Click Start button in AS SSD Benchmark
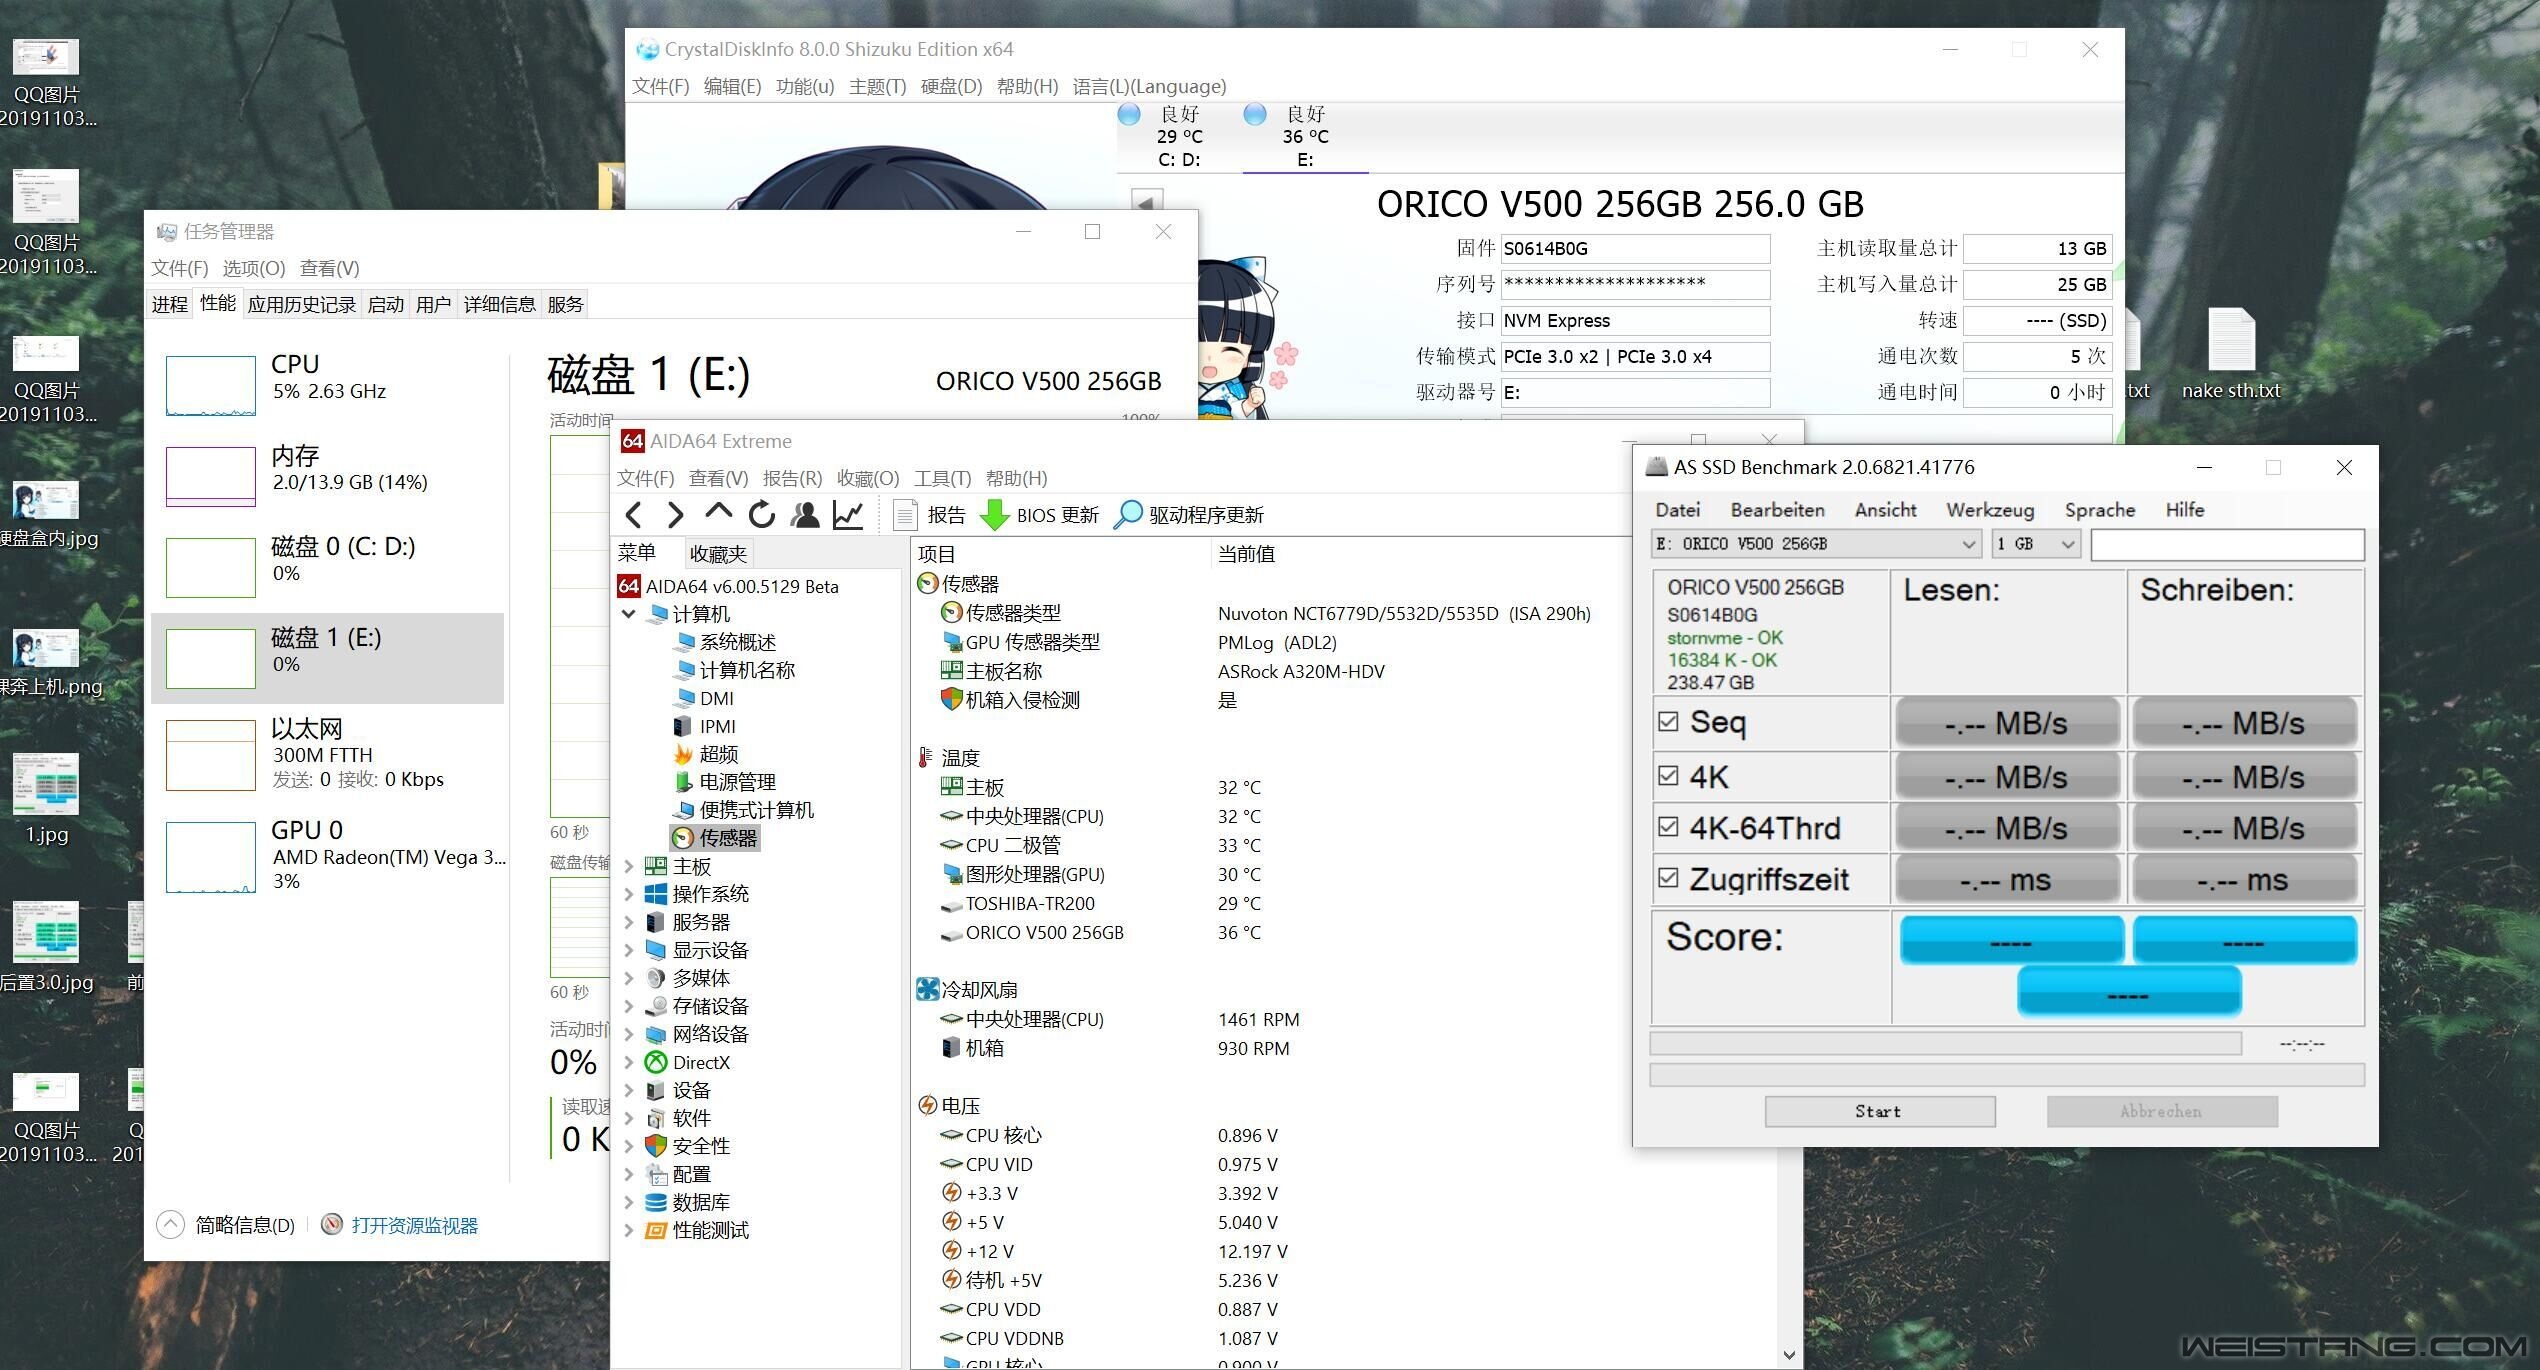This screenshot has height=1370, width=2540. coord(1880,1112)
